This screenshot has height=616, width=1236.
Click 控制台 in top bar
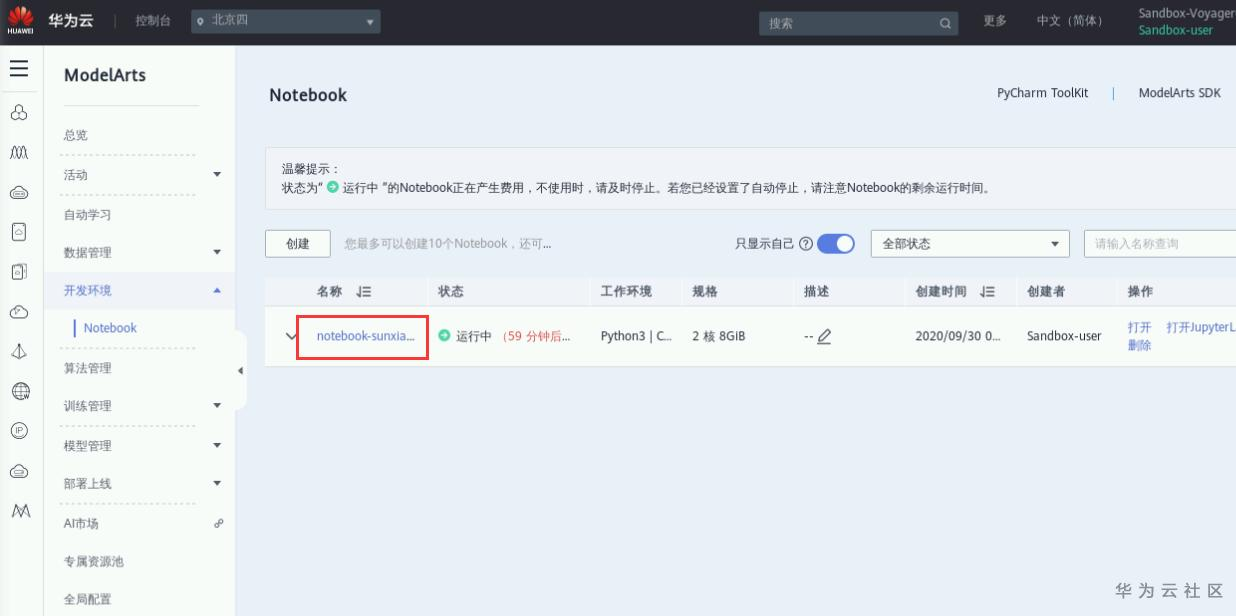point(152,21)
